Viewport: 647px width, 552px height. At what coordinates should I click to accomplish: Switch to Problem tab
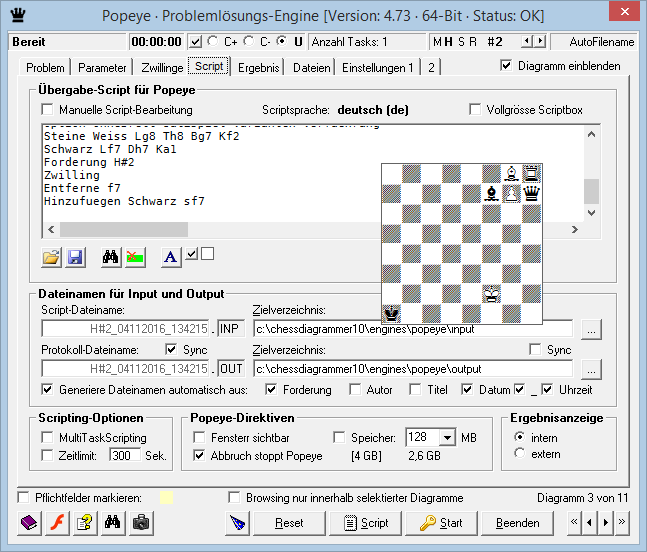(x=45, y=68)
